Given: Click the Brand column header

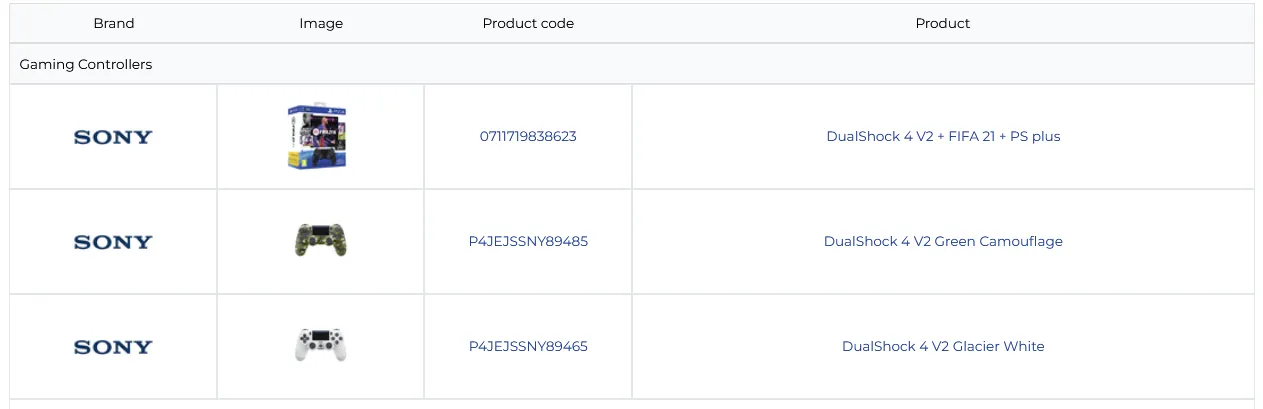Looking at the screenshot, I should click(x=113, y=23).
